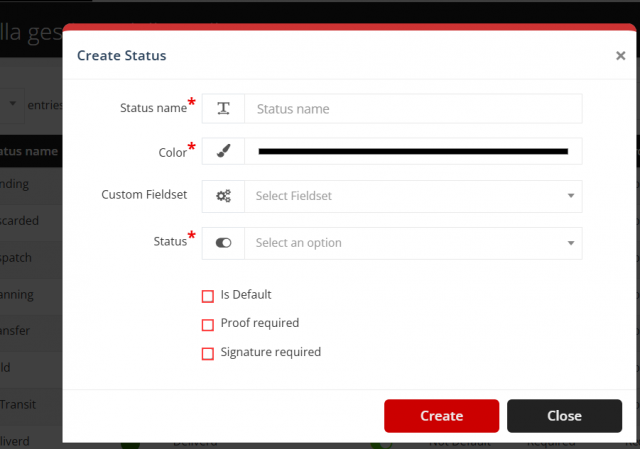Click the gears icon for Custom Fieldset
This screenshot has width=640, height=449.
pos(223,196)
